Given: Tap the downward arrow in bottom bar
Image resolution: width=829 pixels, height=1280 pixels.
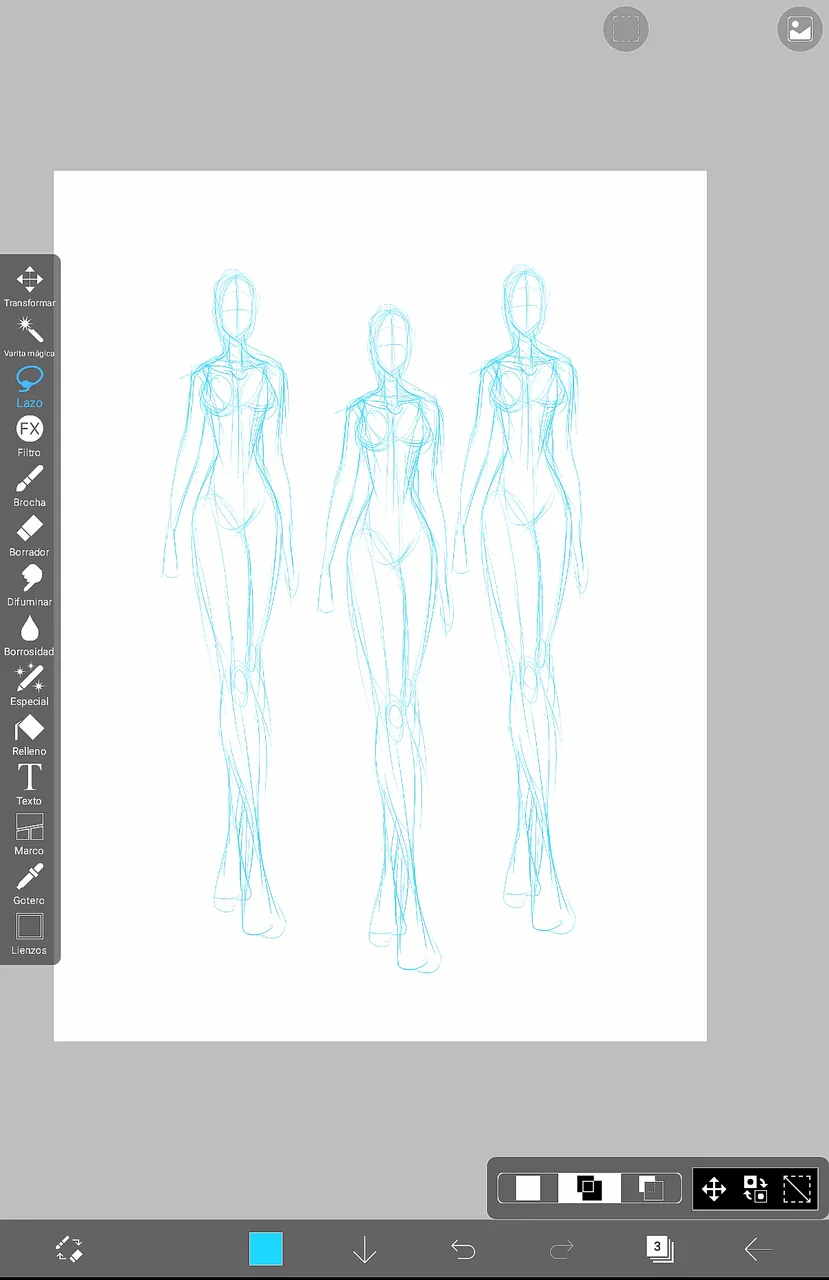Looking at the screenshot, I should point(364,1249).
